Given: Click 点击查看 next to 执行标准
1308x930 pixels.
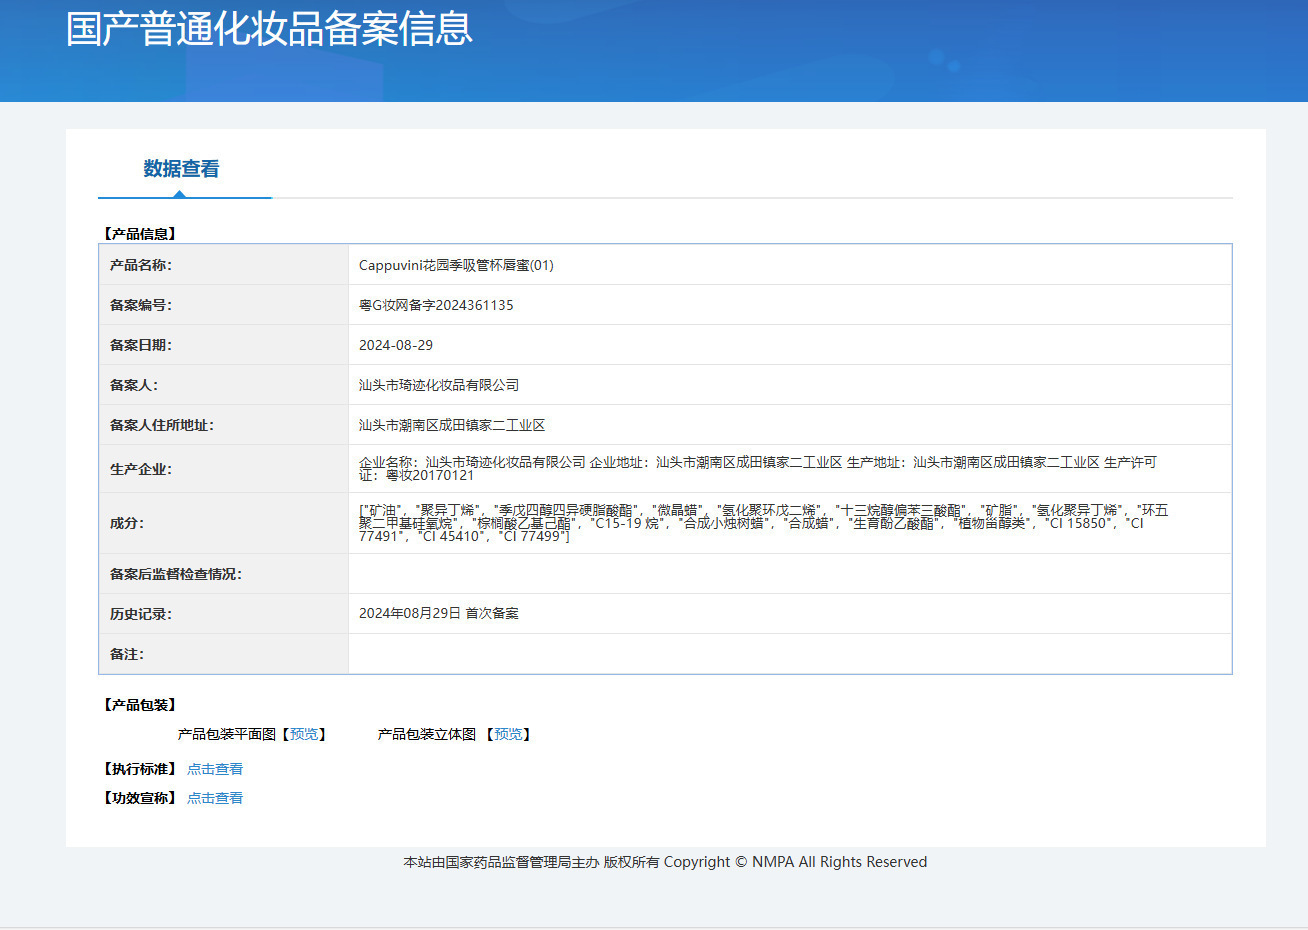Looking at the screenshot, I should (215, 769).
